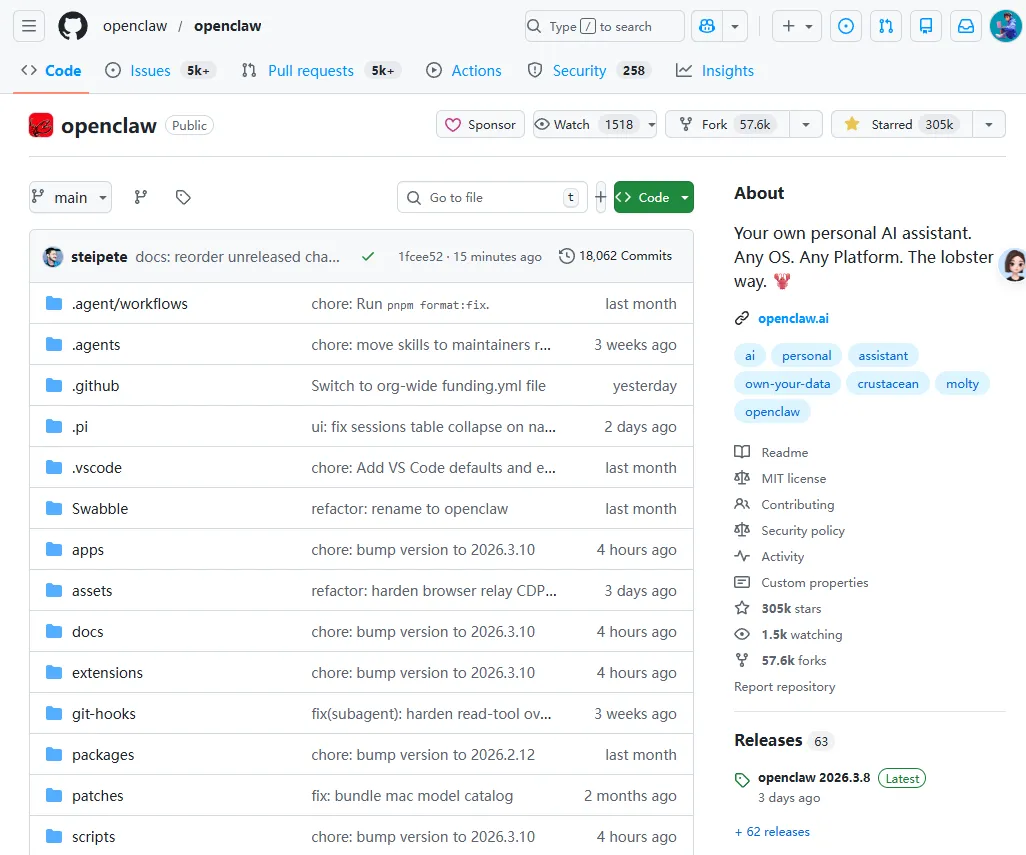Expand the star lists dropdown arrow

(x=989, y=124)
